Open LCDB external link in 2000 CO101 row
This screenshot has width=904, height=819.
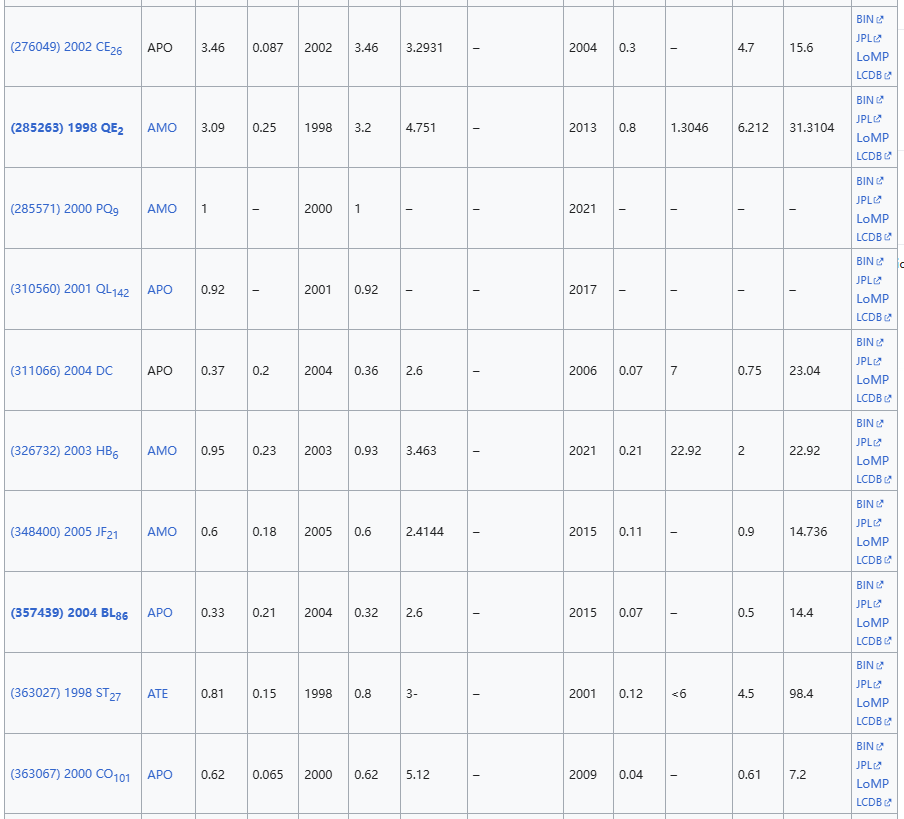[869, 802]
